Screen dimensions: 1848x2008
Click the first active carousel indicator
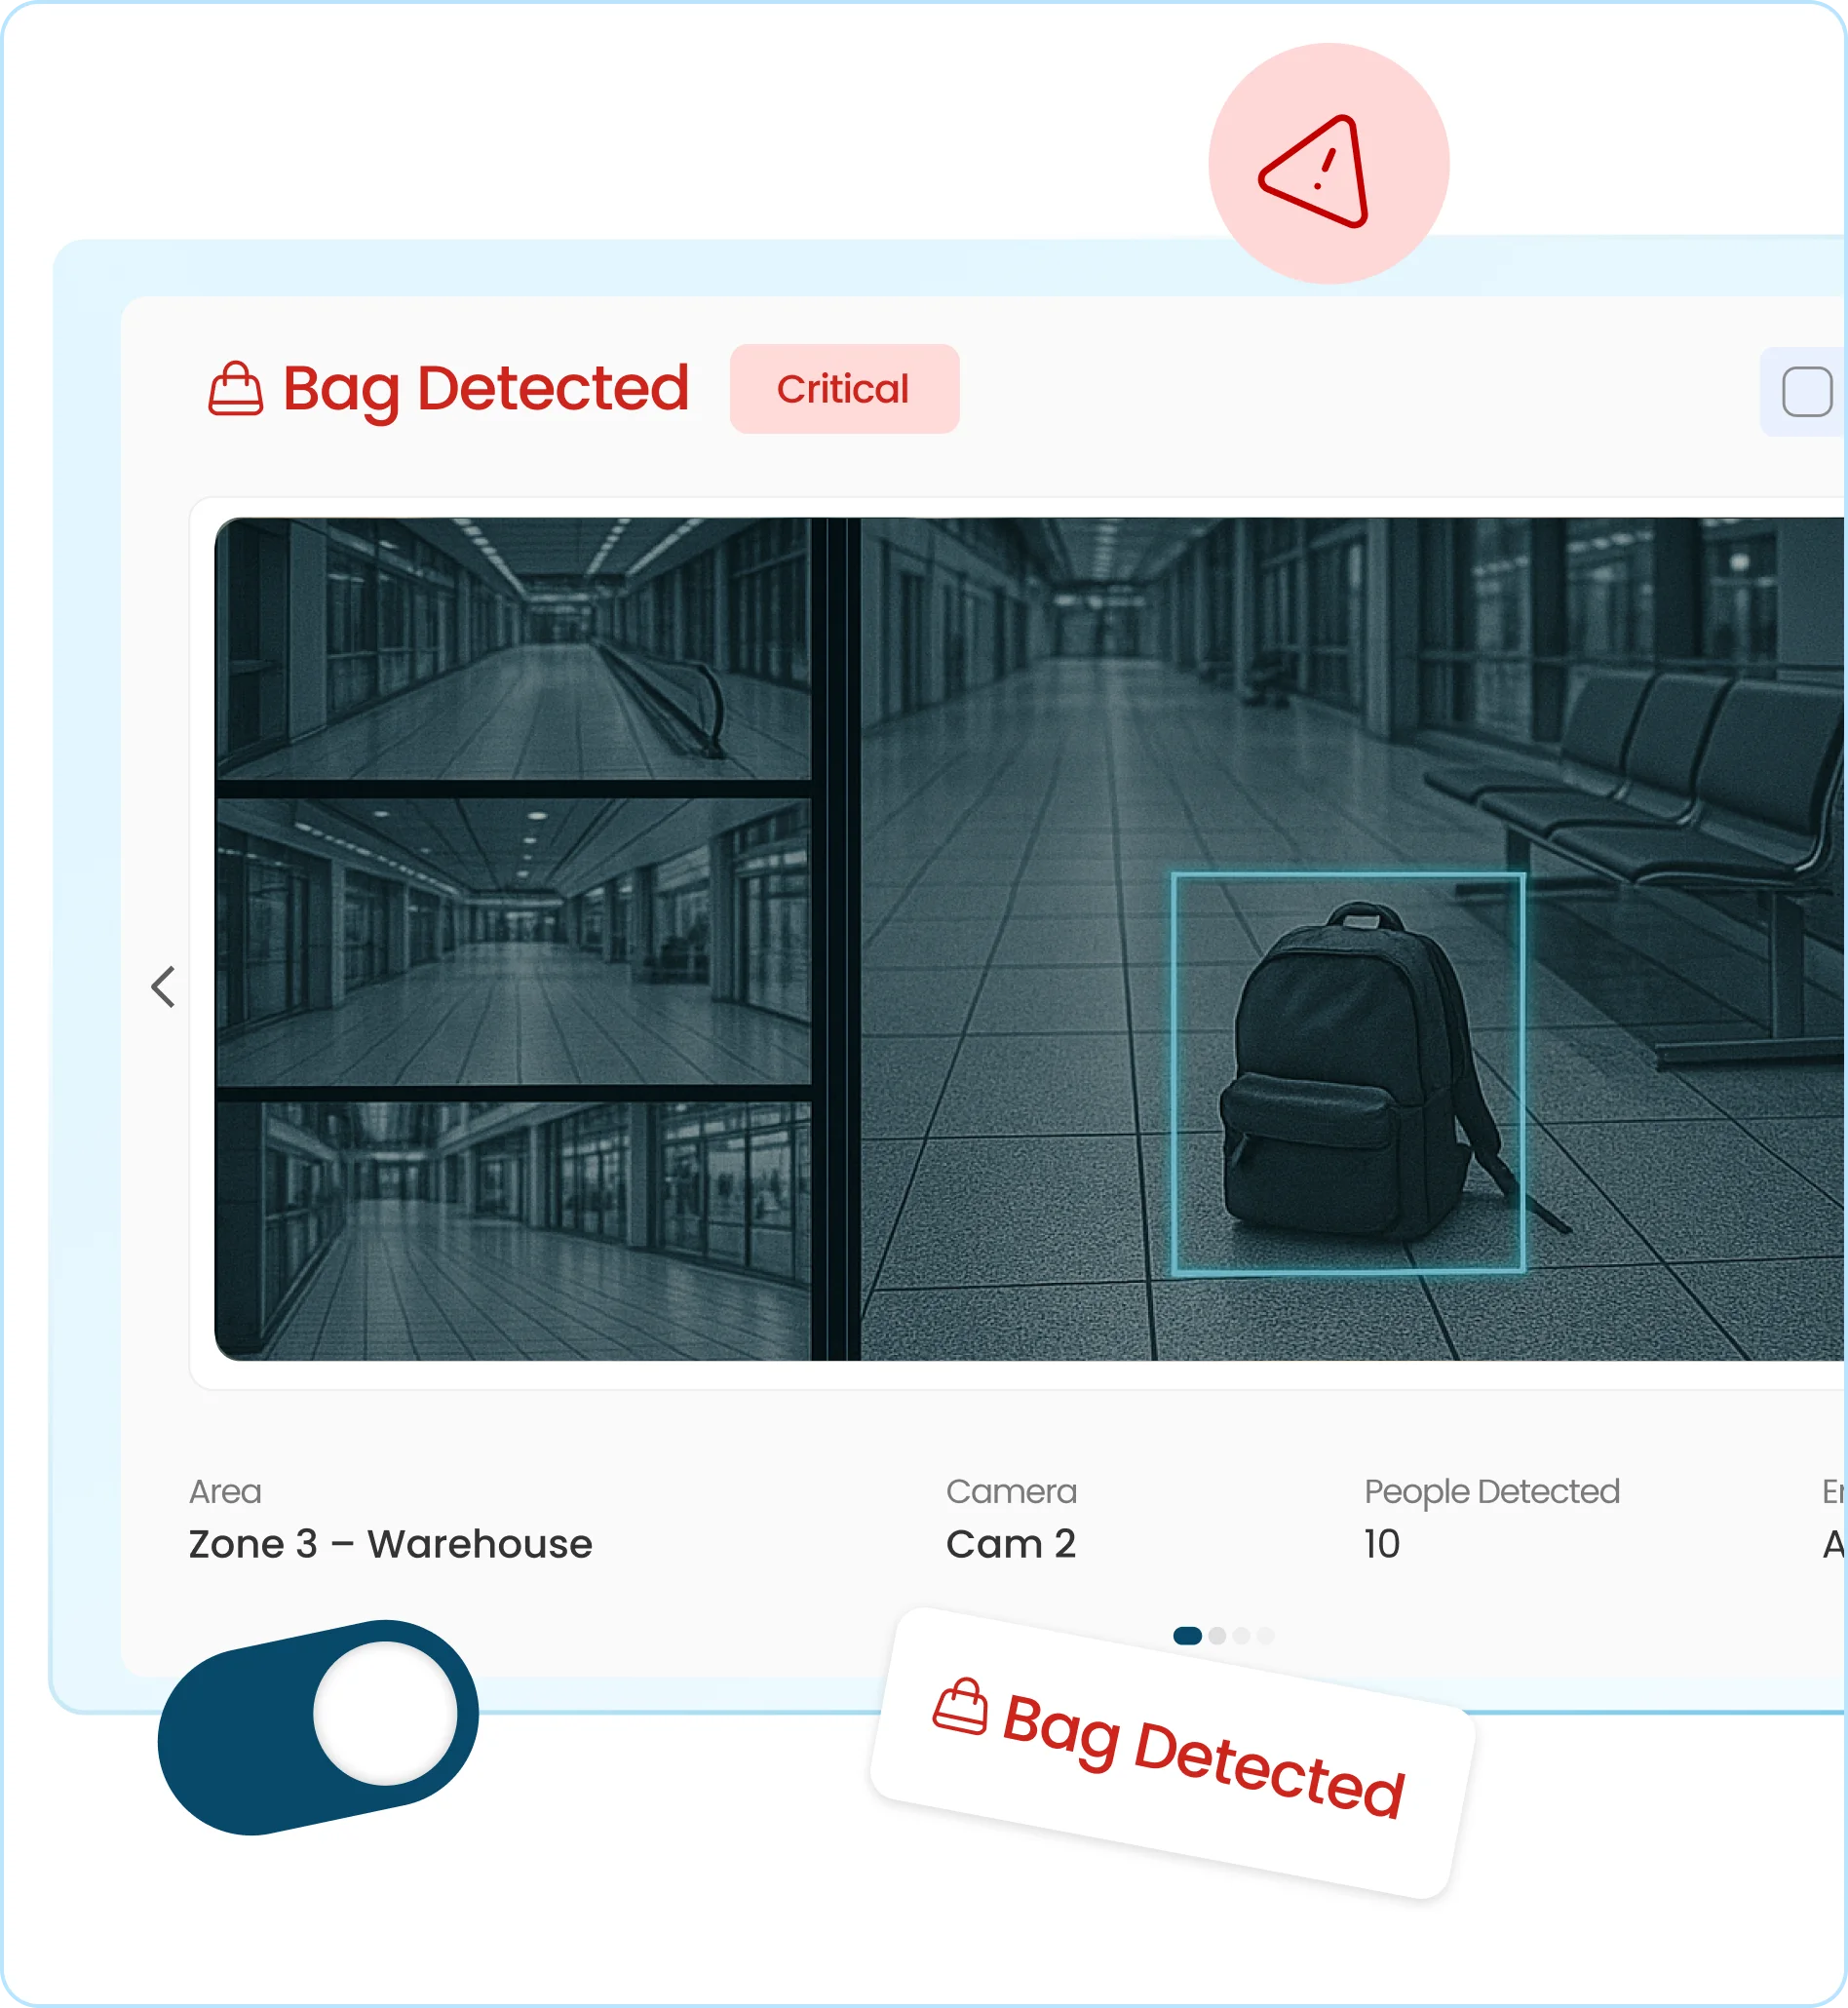click(x=1188, y=1637)
